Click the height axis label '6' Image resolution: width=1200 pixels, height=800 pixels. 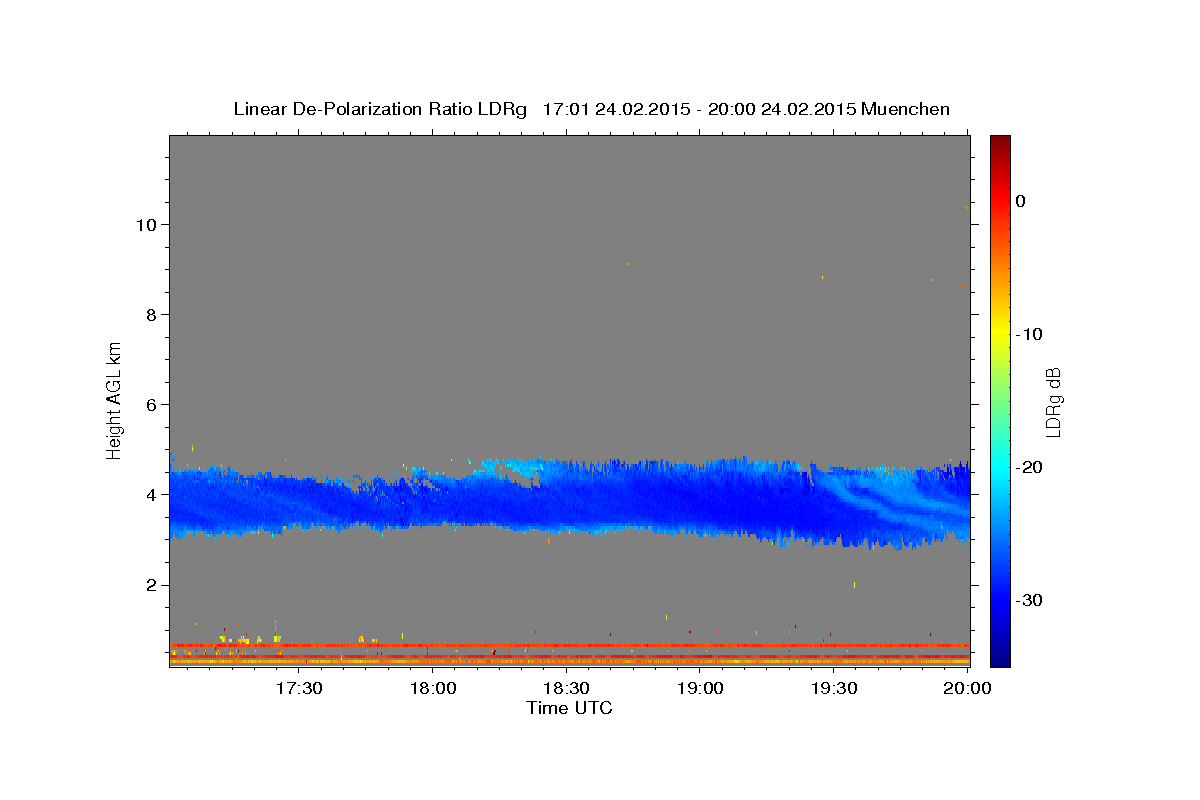(151, 404)
